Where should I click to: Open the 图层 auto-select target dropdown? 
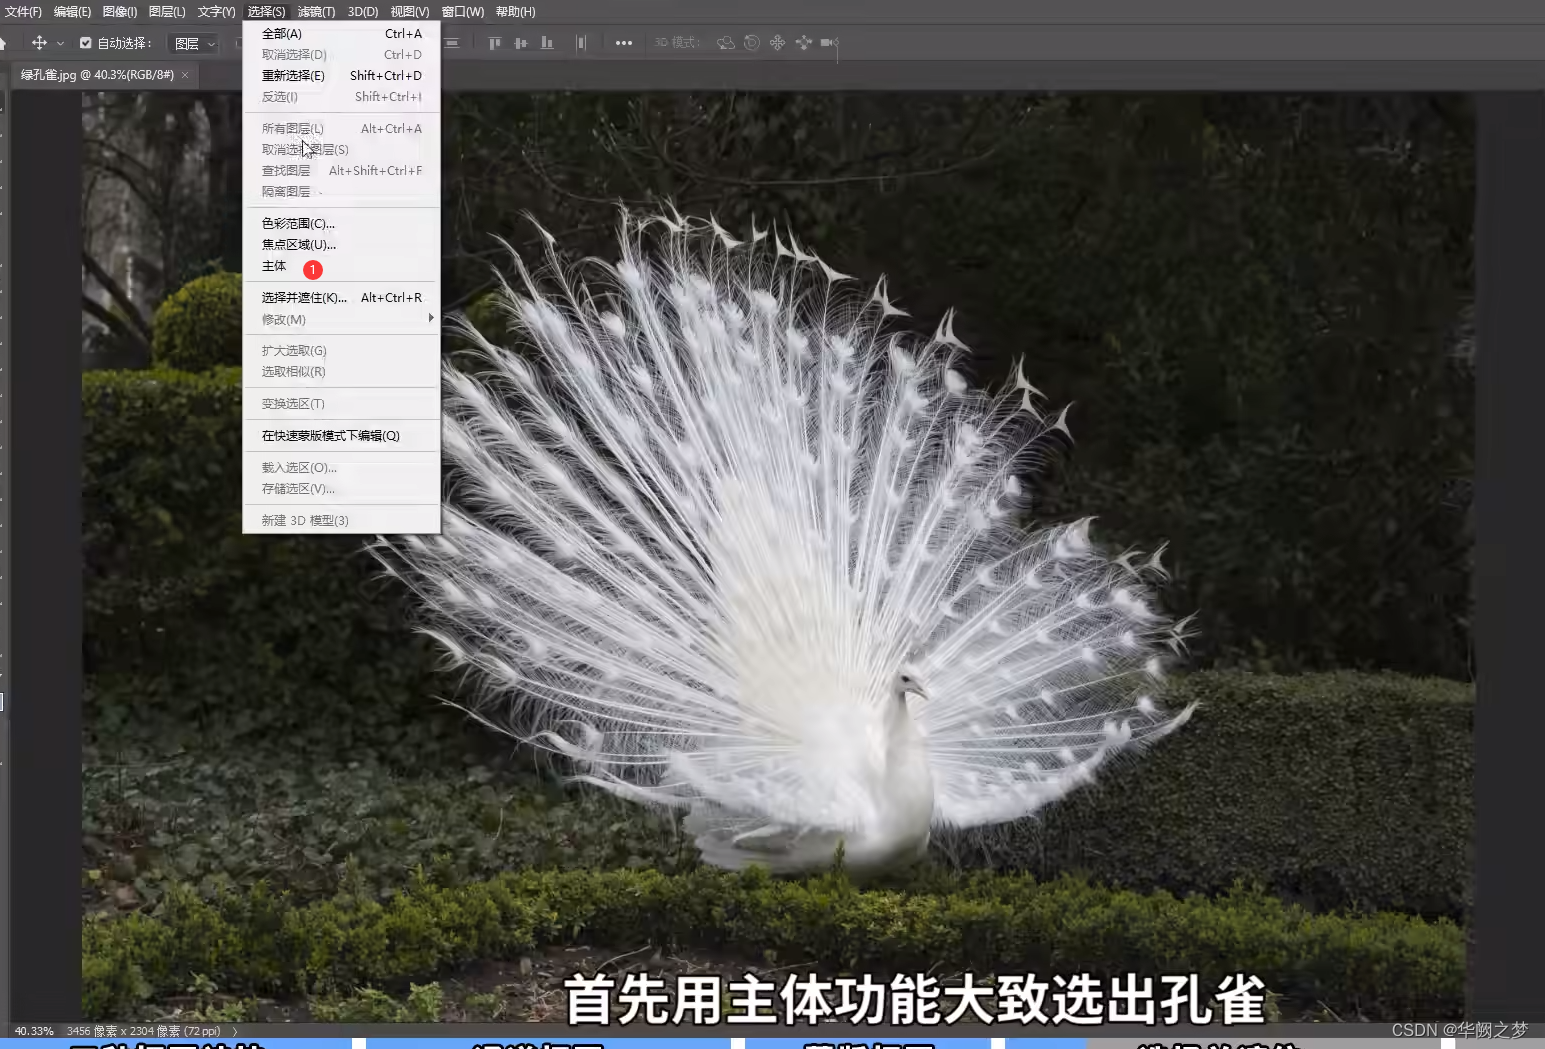point(195,44)
